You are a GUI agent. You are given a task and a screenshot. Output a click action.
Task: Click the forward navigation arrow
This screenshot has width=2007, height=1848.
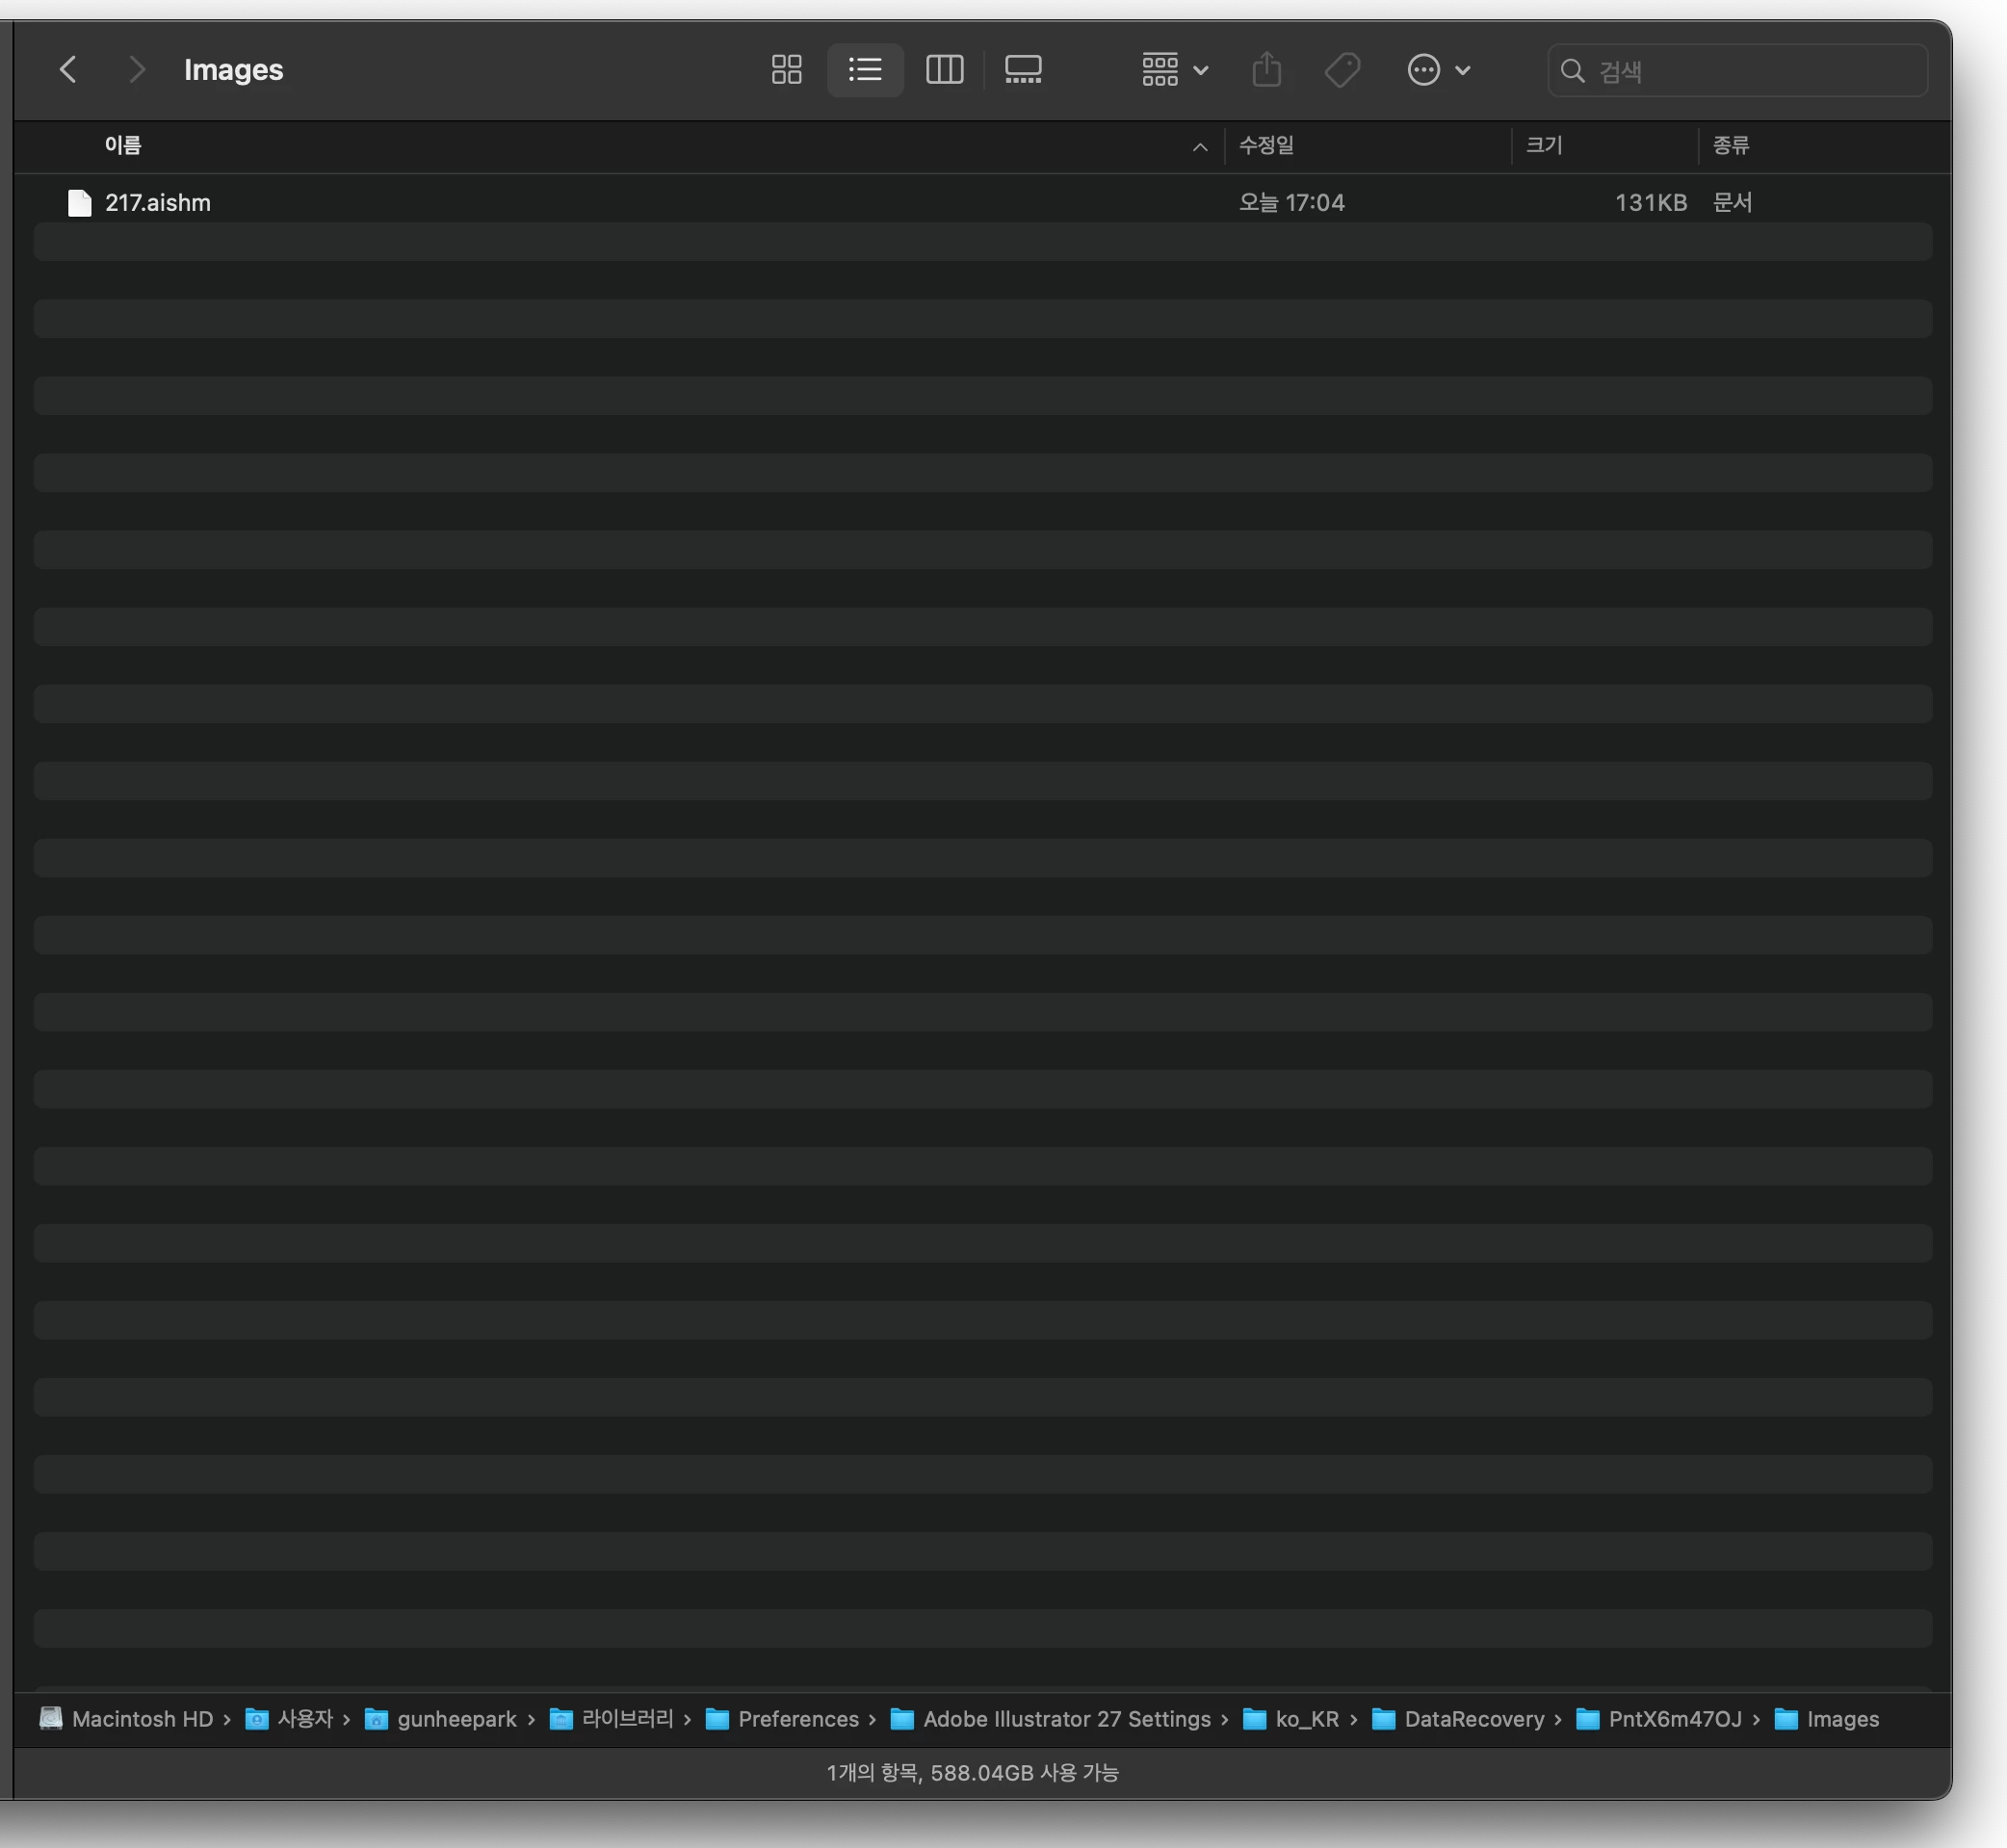click(137, 70)
